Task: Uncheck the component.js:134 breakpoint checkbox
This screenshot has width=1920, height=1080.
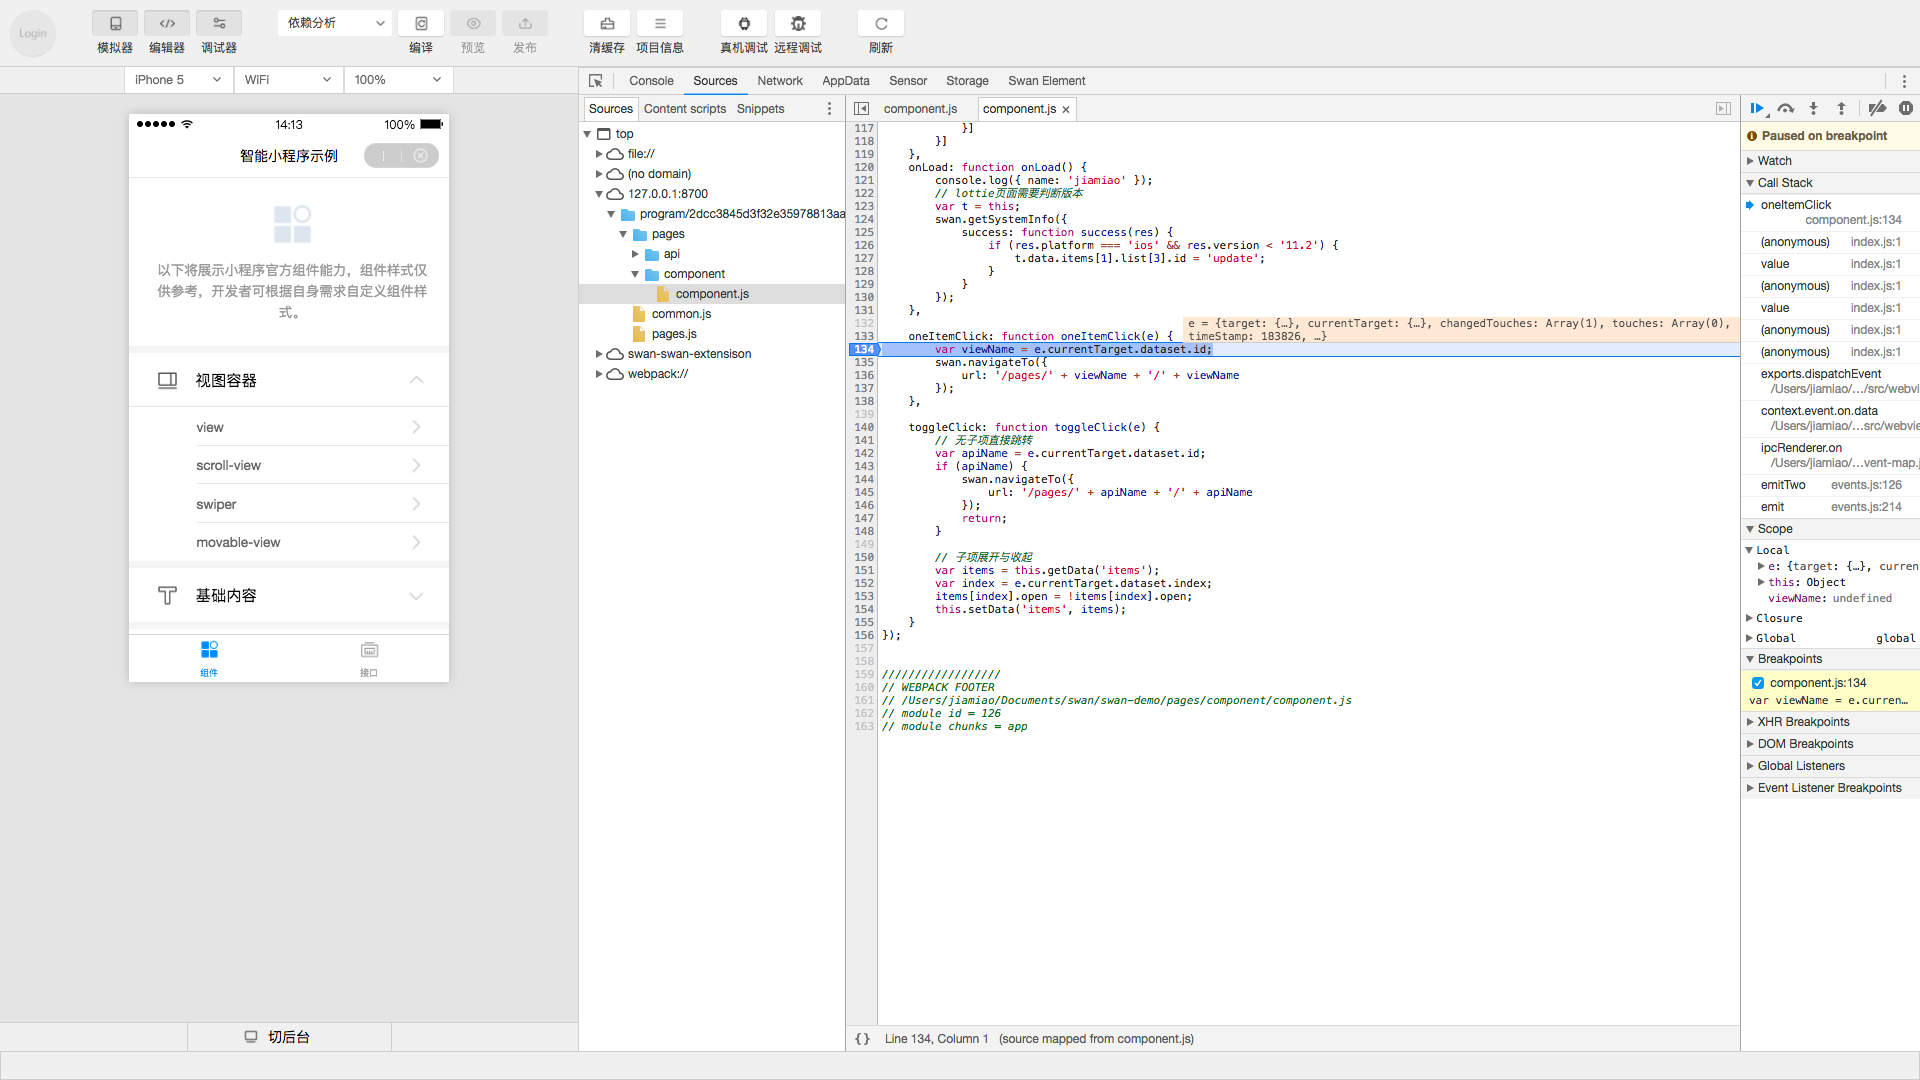Action: (x=1758, y=683)
